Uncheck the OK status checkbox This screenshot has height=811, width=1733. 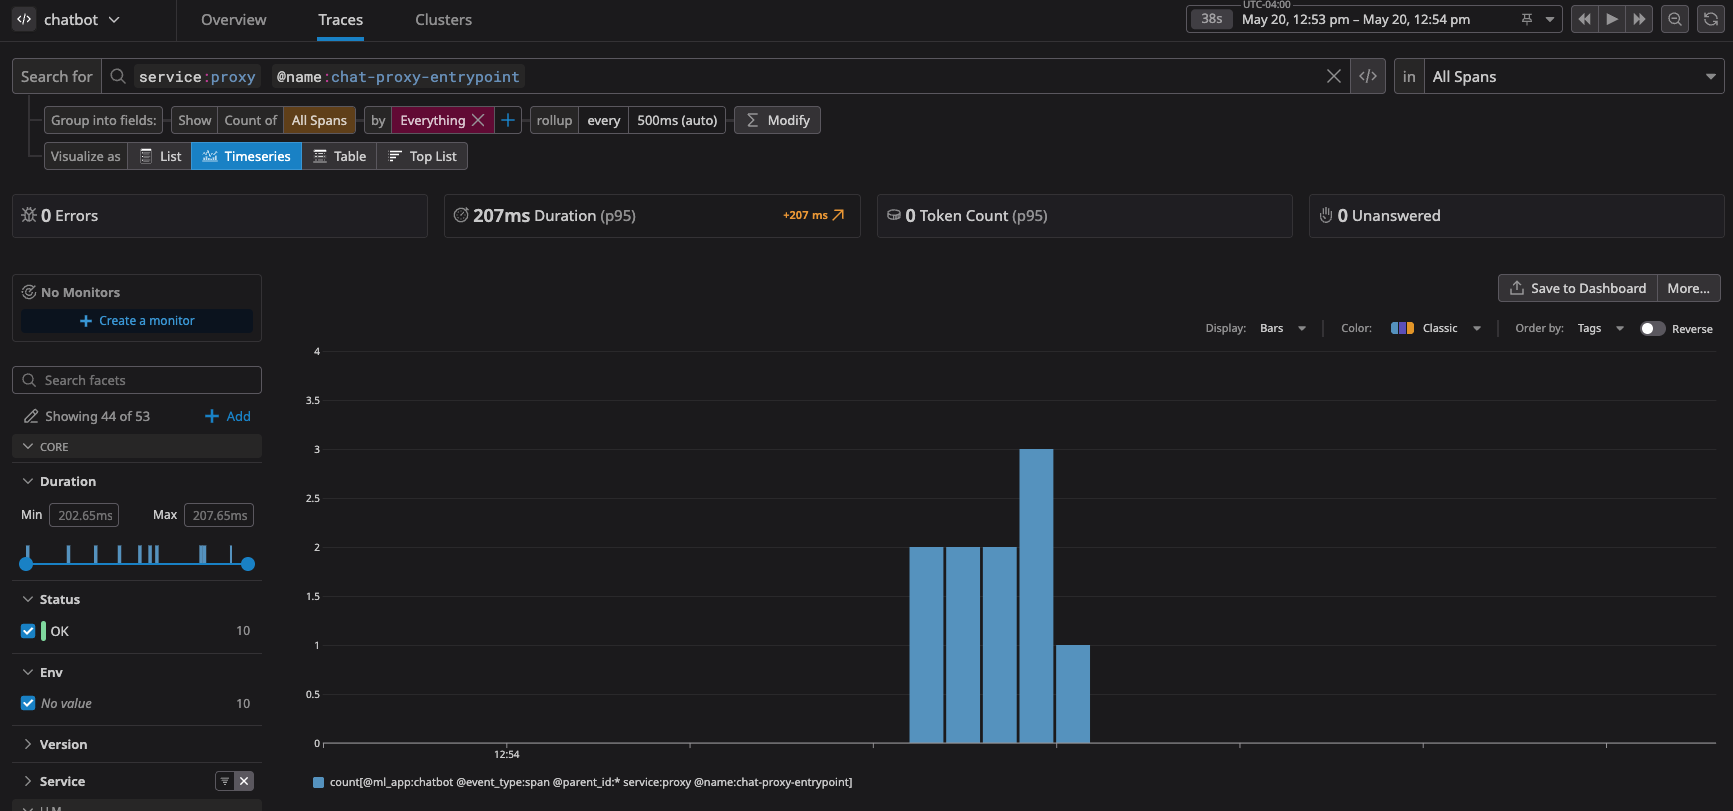[x=28, y=631]
